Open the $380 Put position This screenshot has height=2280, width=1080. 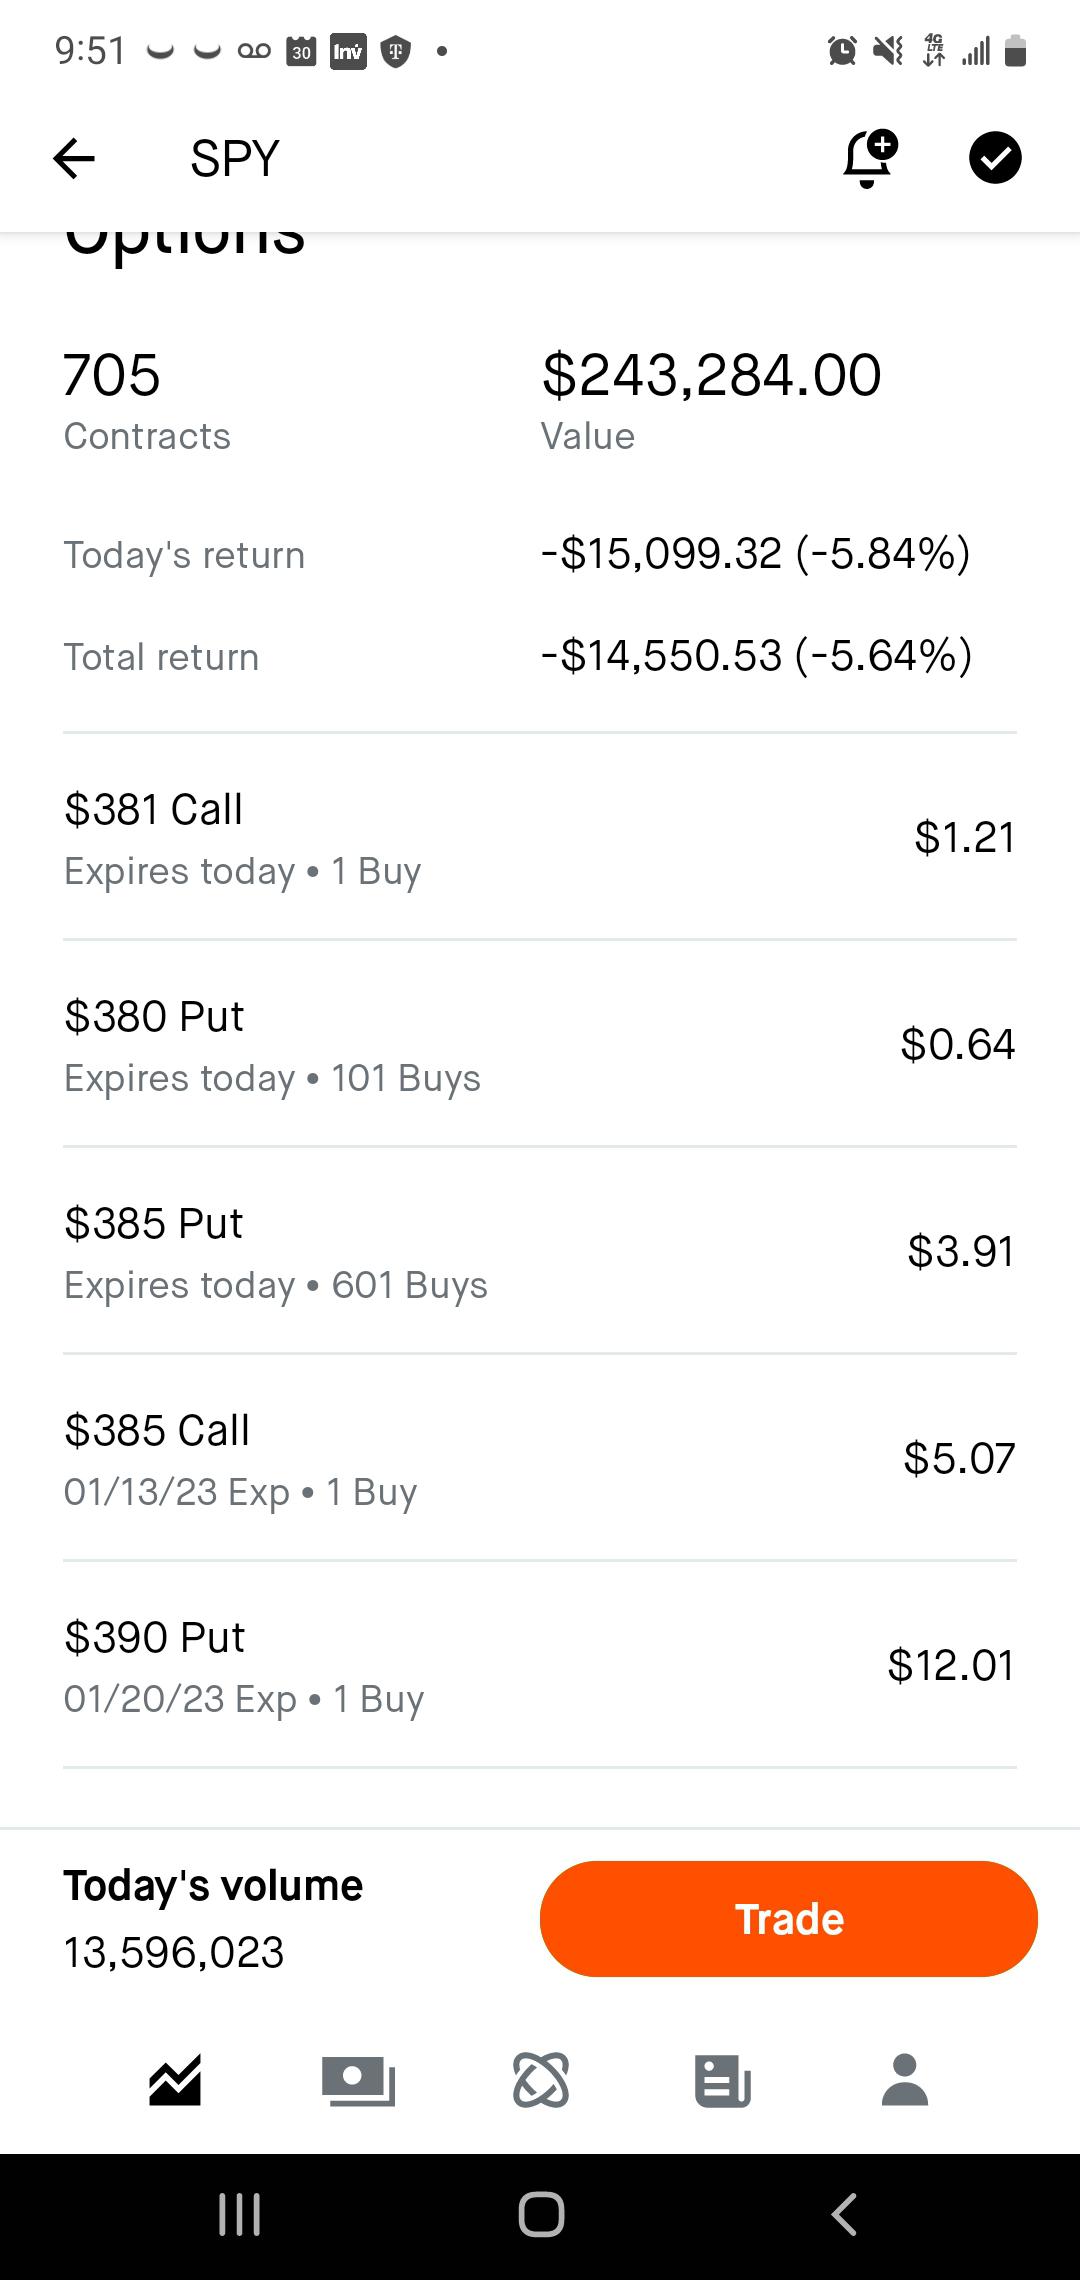[540, 1045]
